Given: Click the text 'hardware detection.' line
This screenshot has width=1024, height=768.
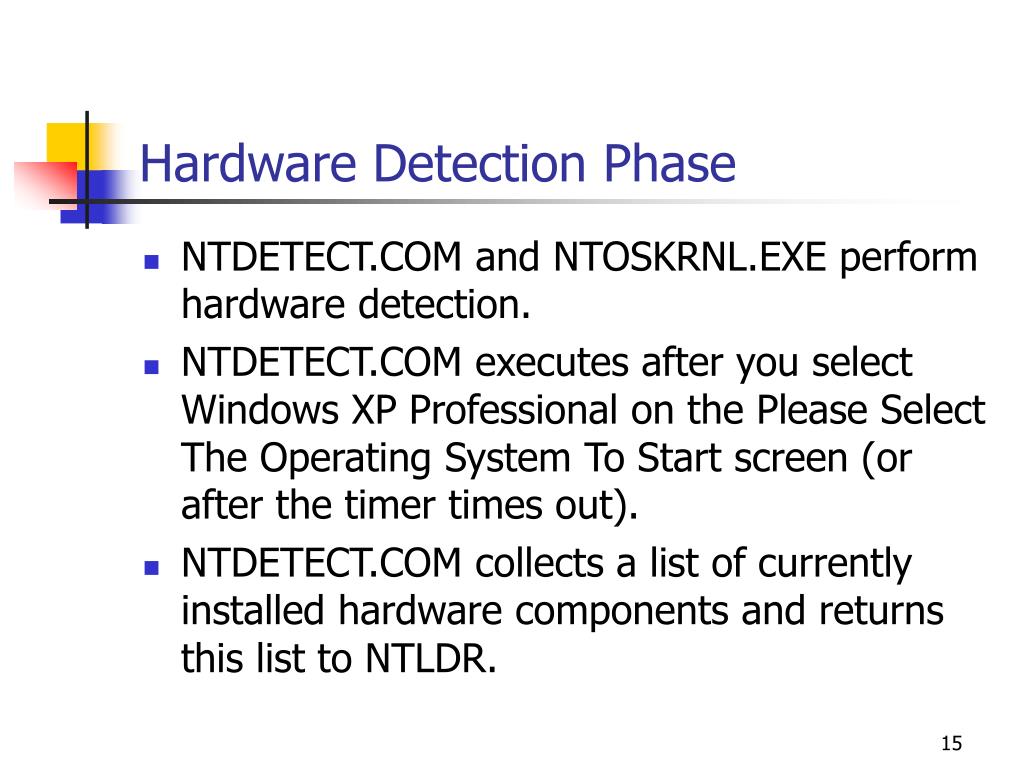Looking at the screenshot, I should (x=356, y=305).
